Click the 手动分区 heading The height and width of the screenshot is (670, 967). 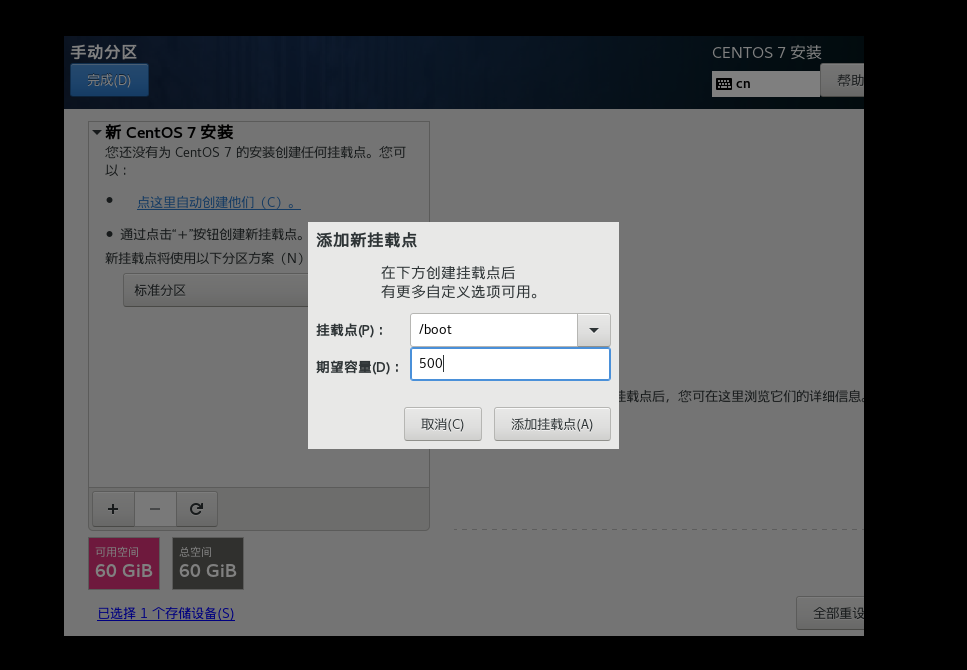[x=104, y=52]
